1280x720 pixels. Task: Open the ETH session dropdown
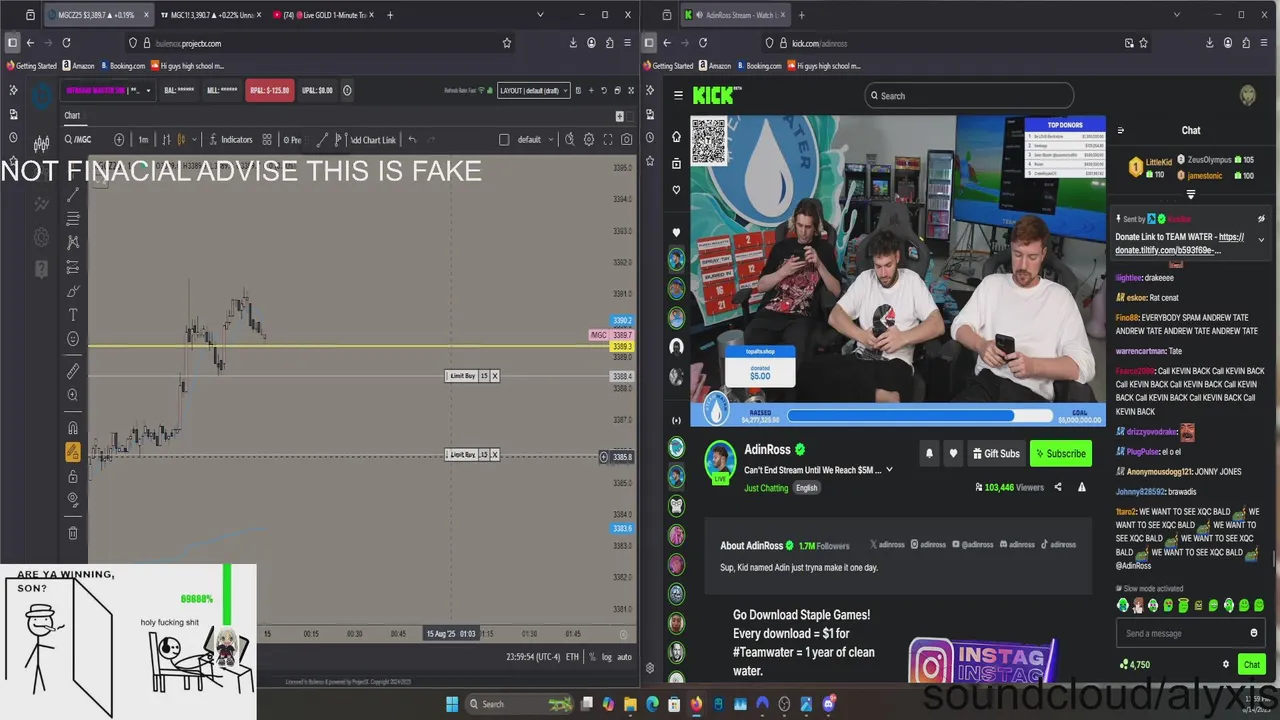pyautogui.click(x=572, y=657)
